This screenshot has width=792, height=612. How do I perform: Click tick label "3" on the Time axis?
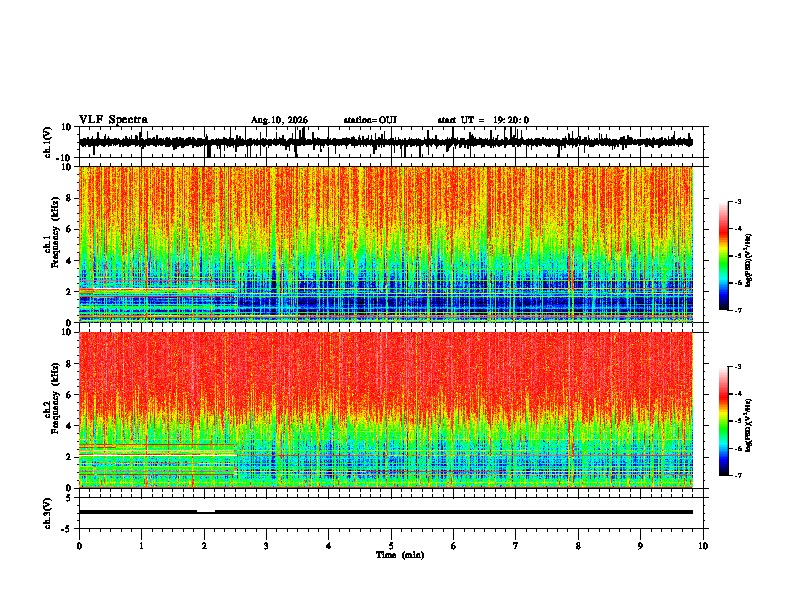[266, 546]
